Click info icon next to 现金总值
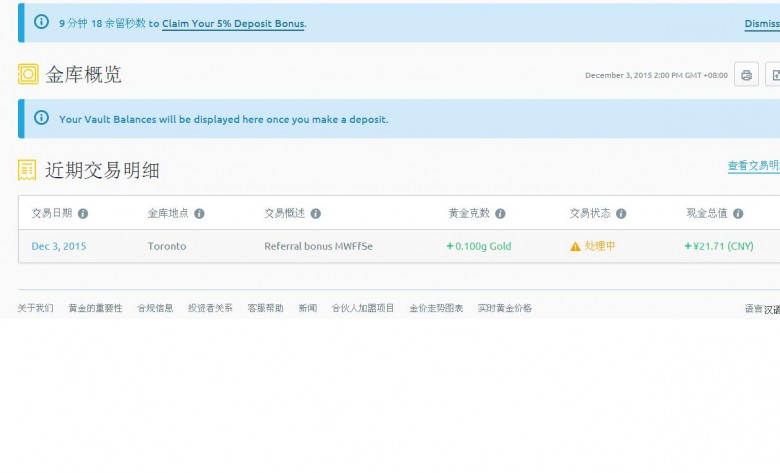780x473 pixels. (x=738, y=214)
